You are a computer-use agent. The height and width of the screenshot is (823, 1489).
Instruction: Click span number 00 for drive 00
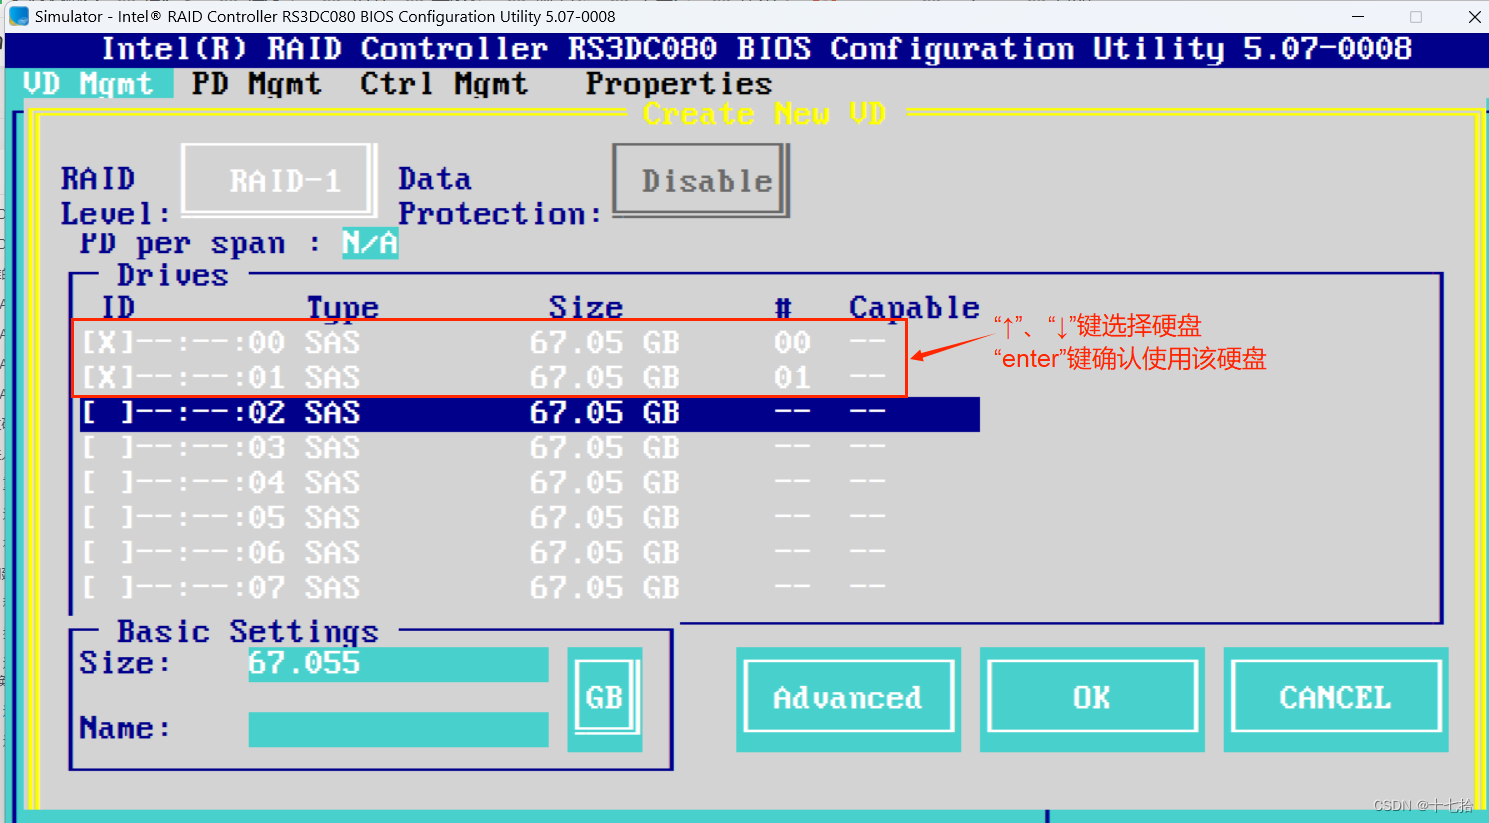[792, 343]
